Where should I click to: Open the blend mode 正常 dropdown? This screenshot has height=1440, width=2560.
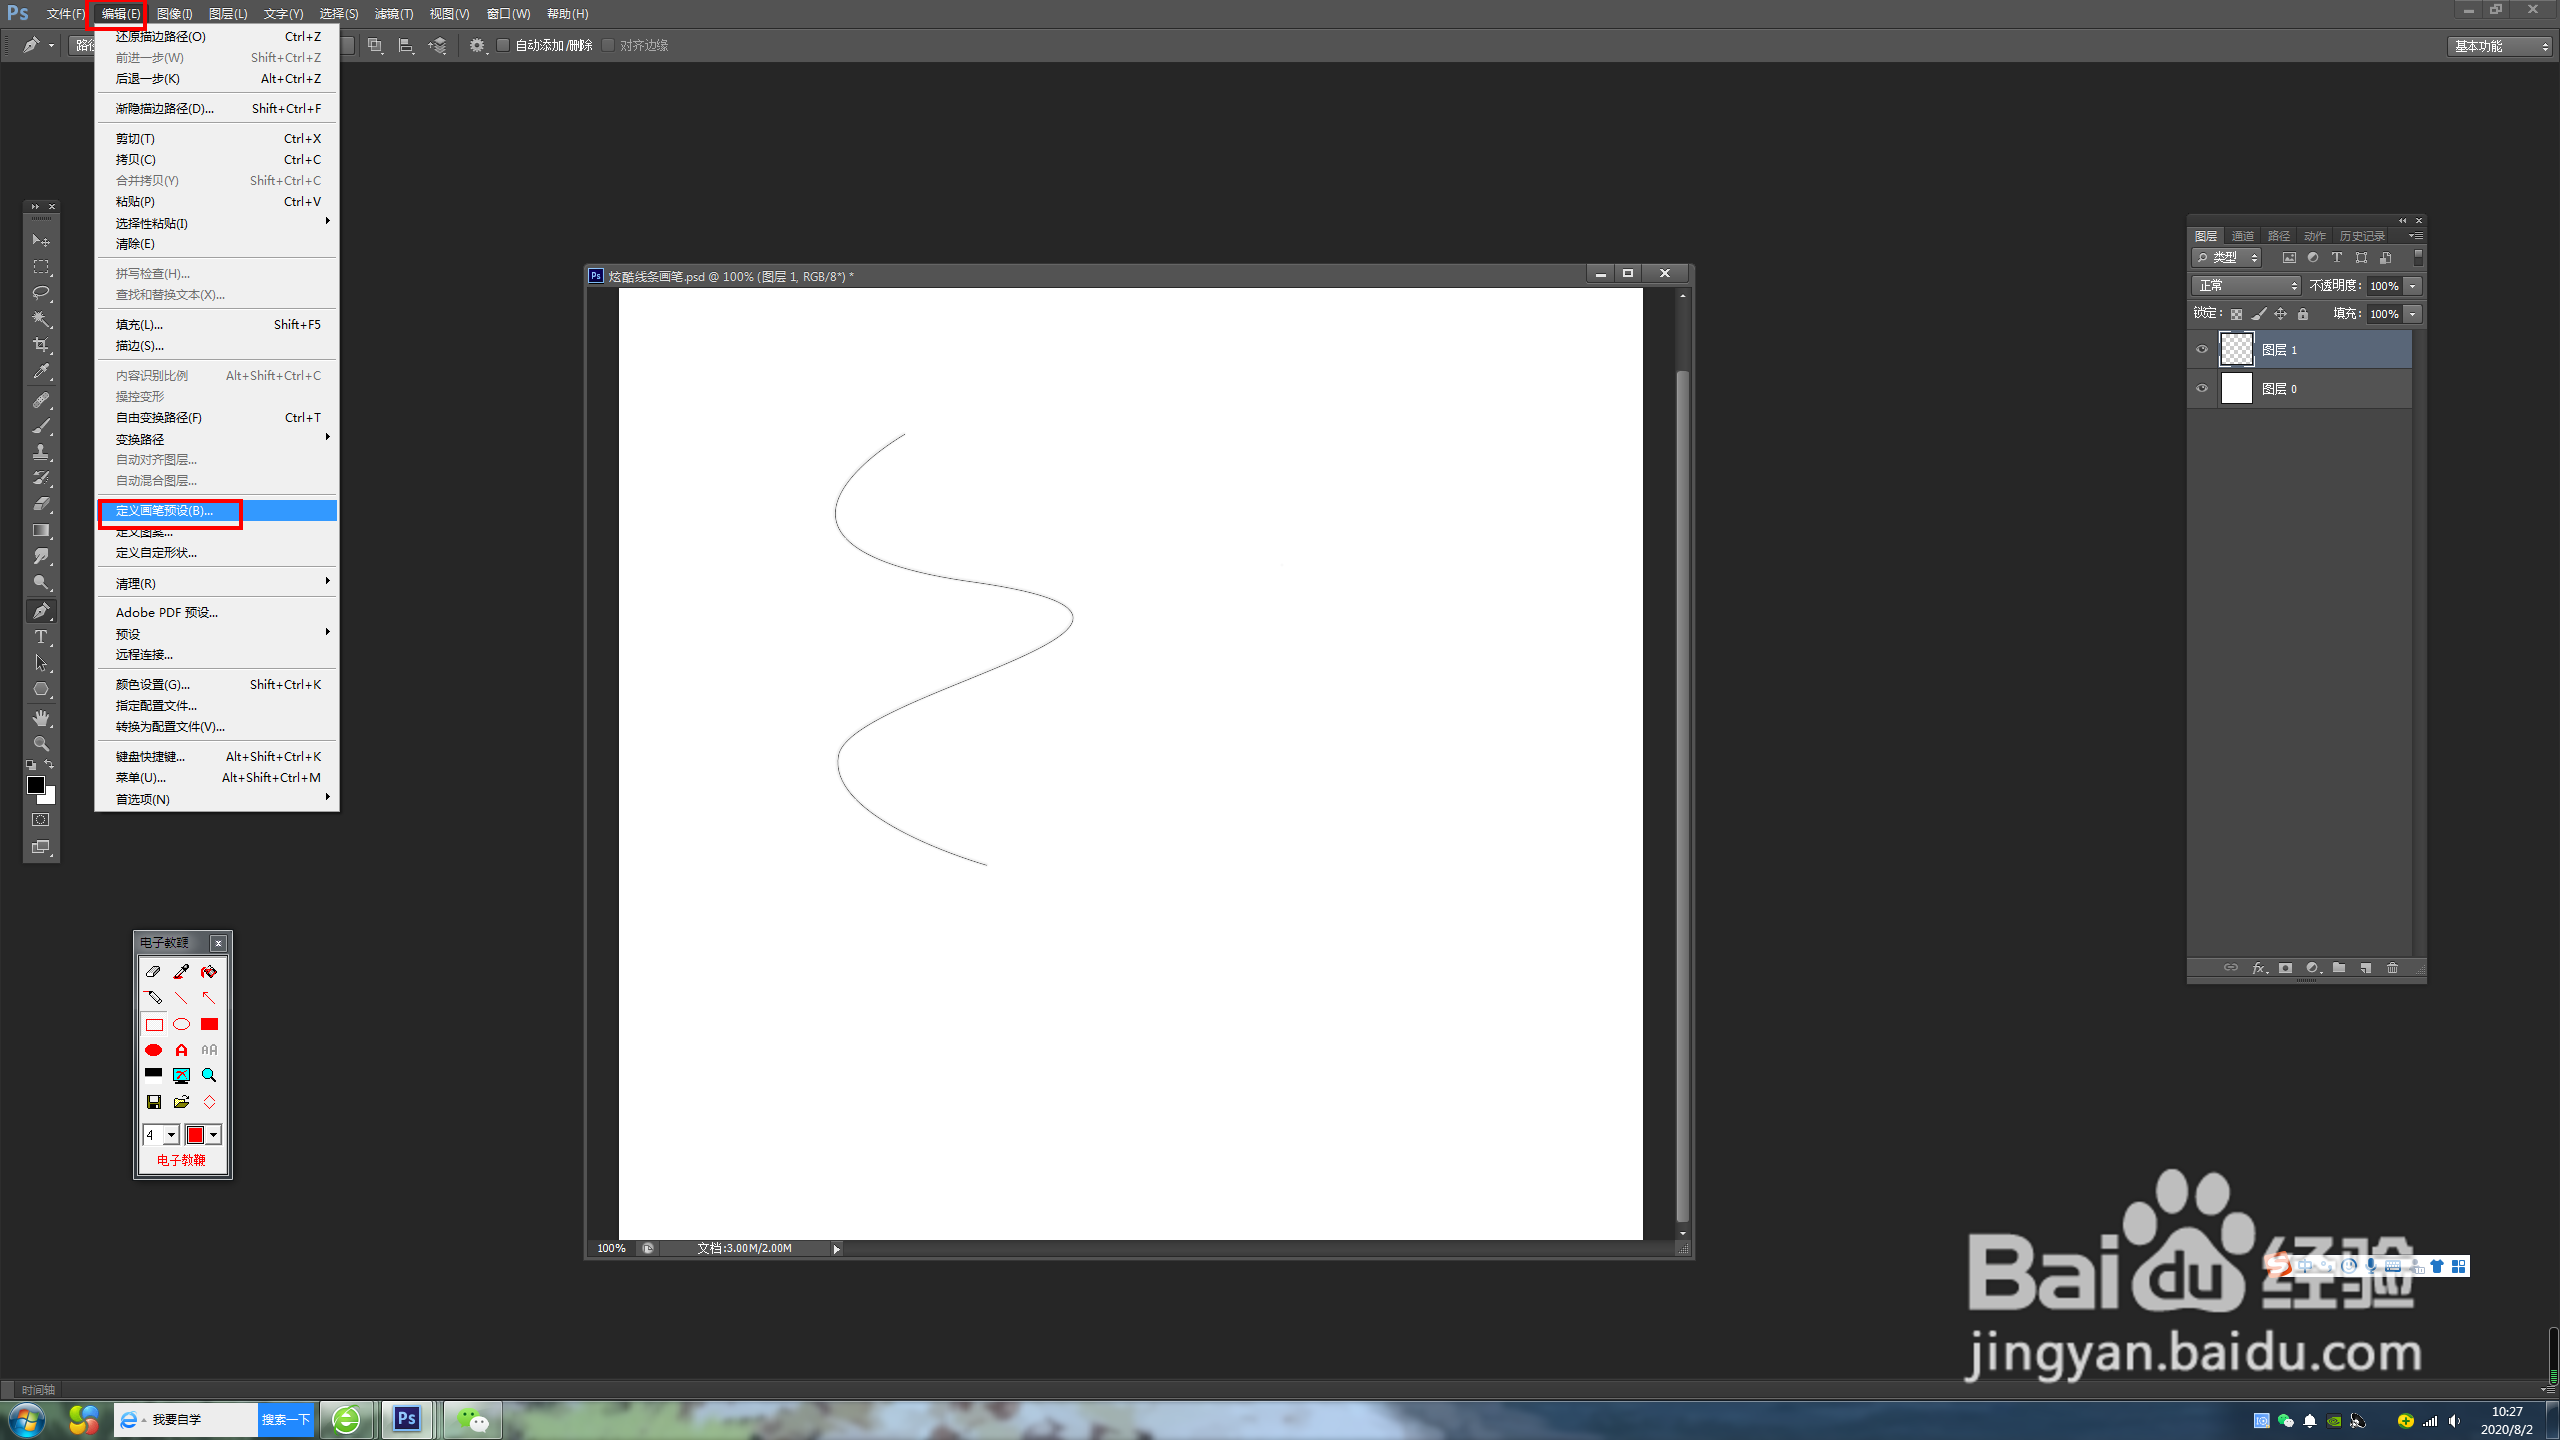point(2246,286)
